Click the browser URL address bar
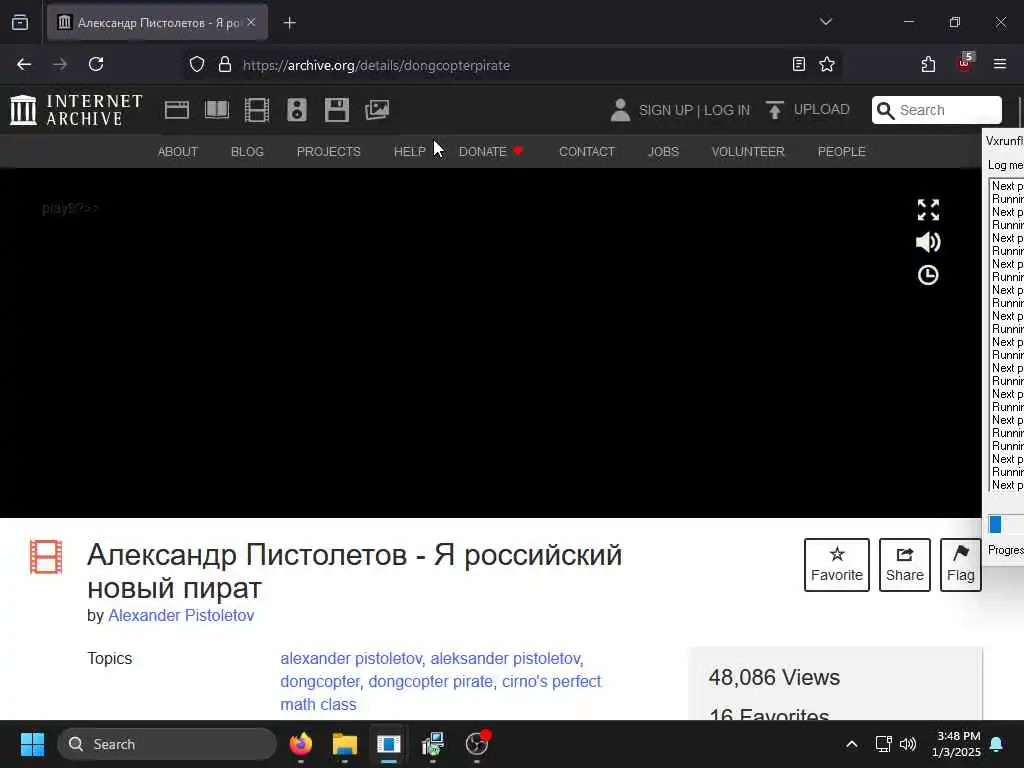 click(x=513, y=65)
